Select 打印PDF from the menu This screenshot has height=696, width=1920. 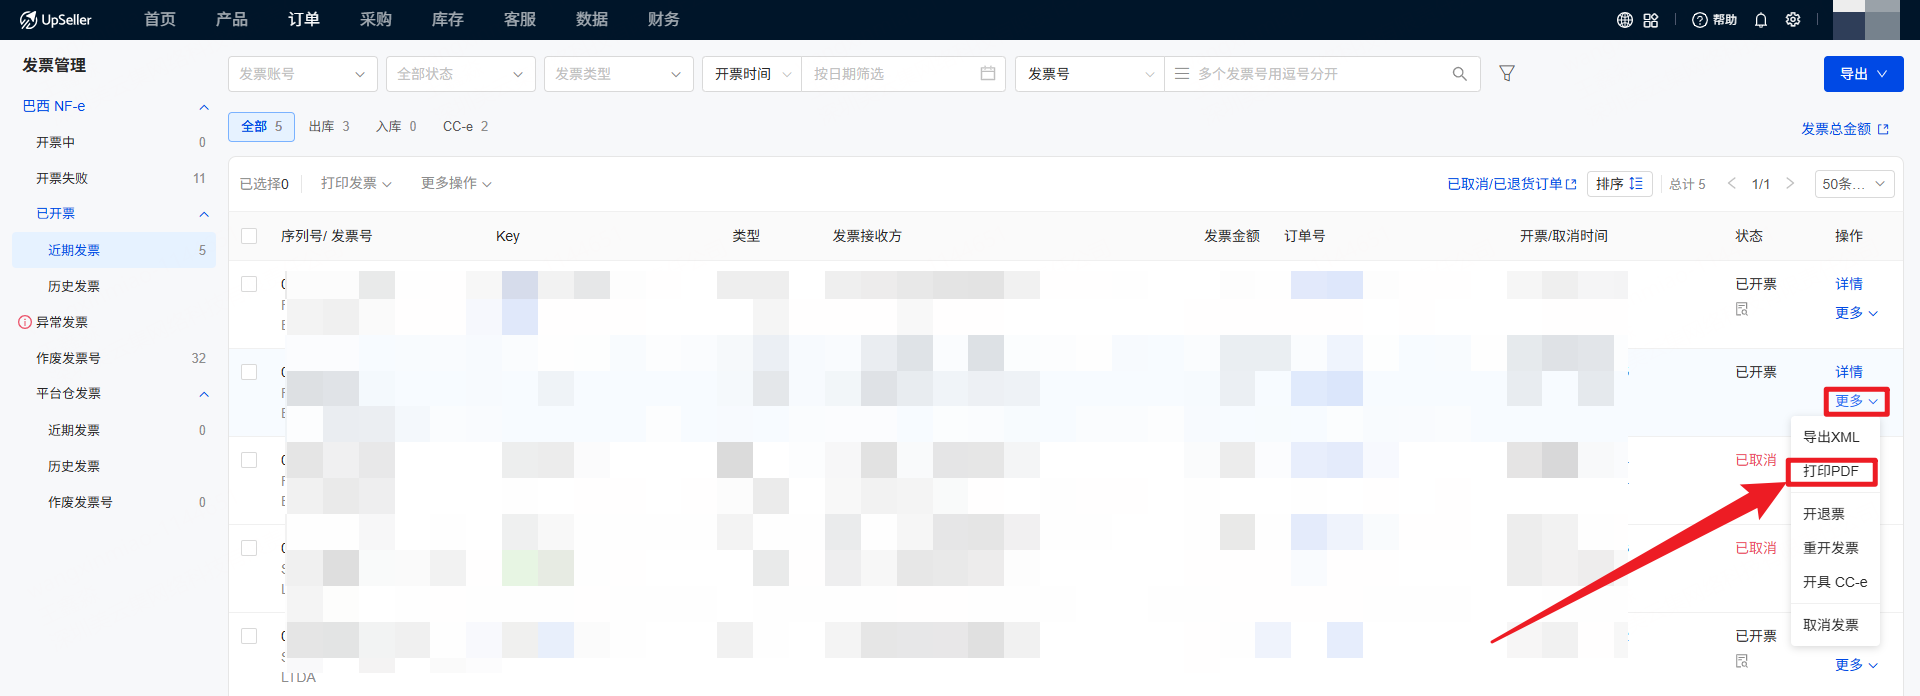1830,471
